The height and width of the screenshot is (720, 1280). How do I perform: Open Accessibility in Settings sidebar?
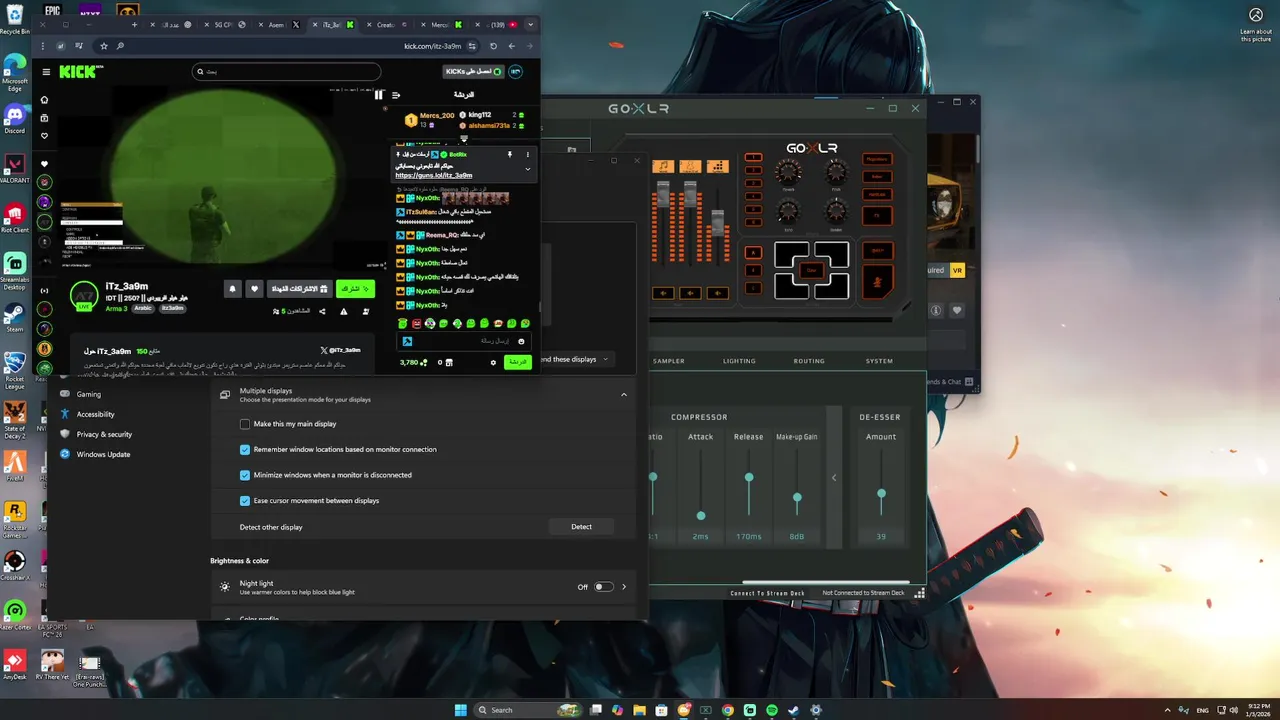click(x=96, y=414)
